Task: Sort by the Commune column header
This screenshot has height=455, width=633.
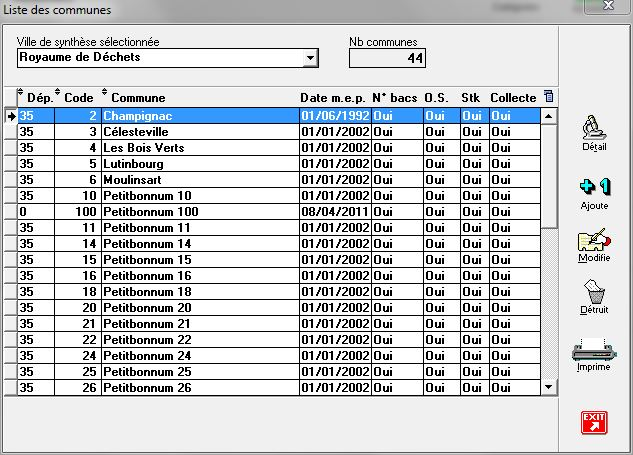Action: (138, 98)
